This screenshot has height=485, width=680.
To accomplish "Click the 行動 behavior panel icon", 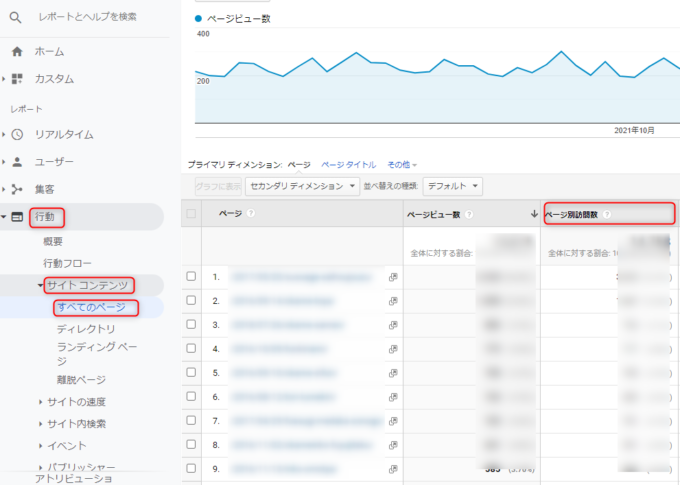I will click(17, 217).
